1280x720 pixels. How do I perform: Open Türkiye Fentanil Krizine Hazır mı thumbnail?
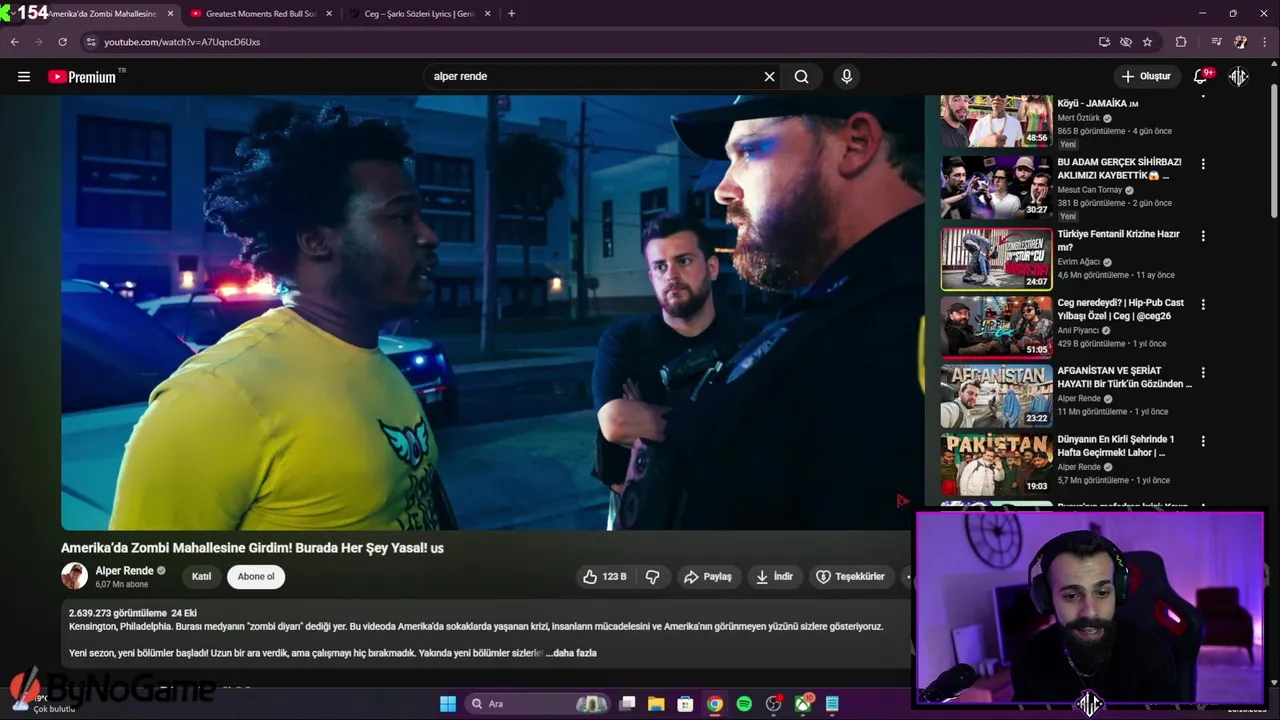pos(996,259)
